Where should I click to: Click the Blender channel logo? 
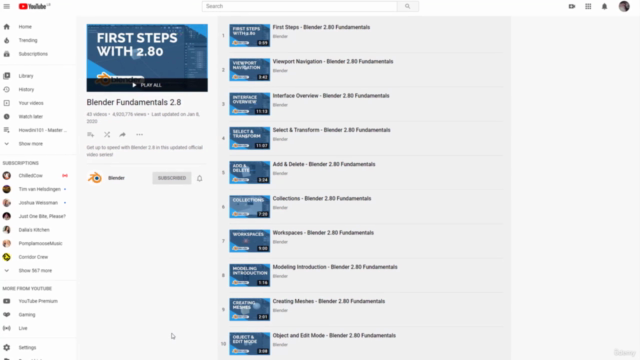pyautogui.click(x=95, y=178)
